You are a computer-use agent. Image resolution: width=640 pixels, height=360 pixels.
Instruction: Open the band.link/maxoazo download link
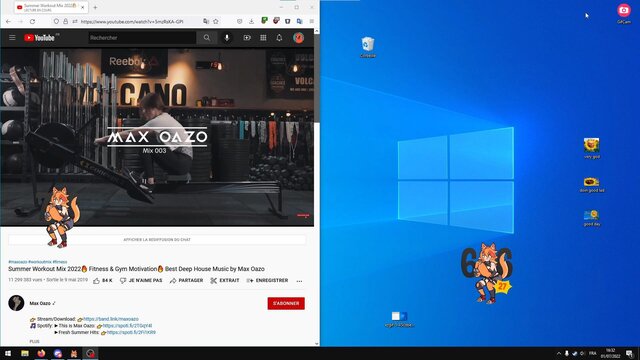pos(111,319)
